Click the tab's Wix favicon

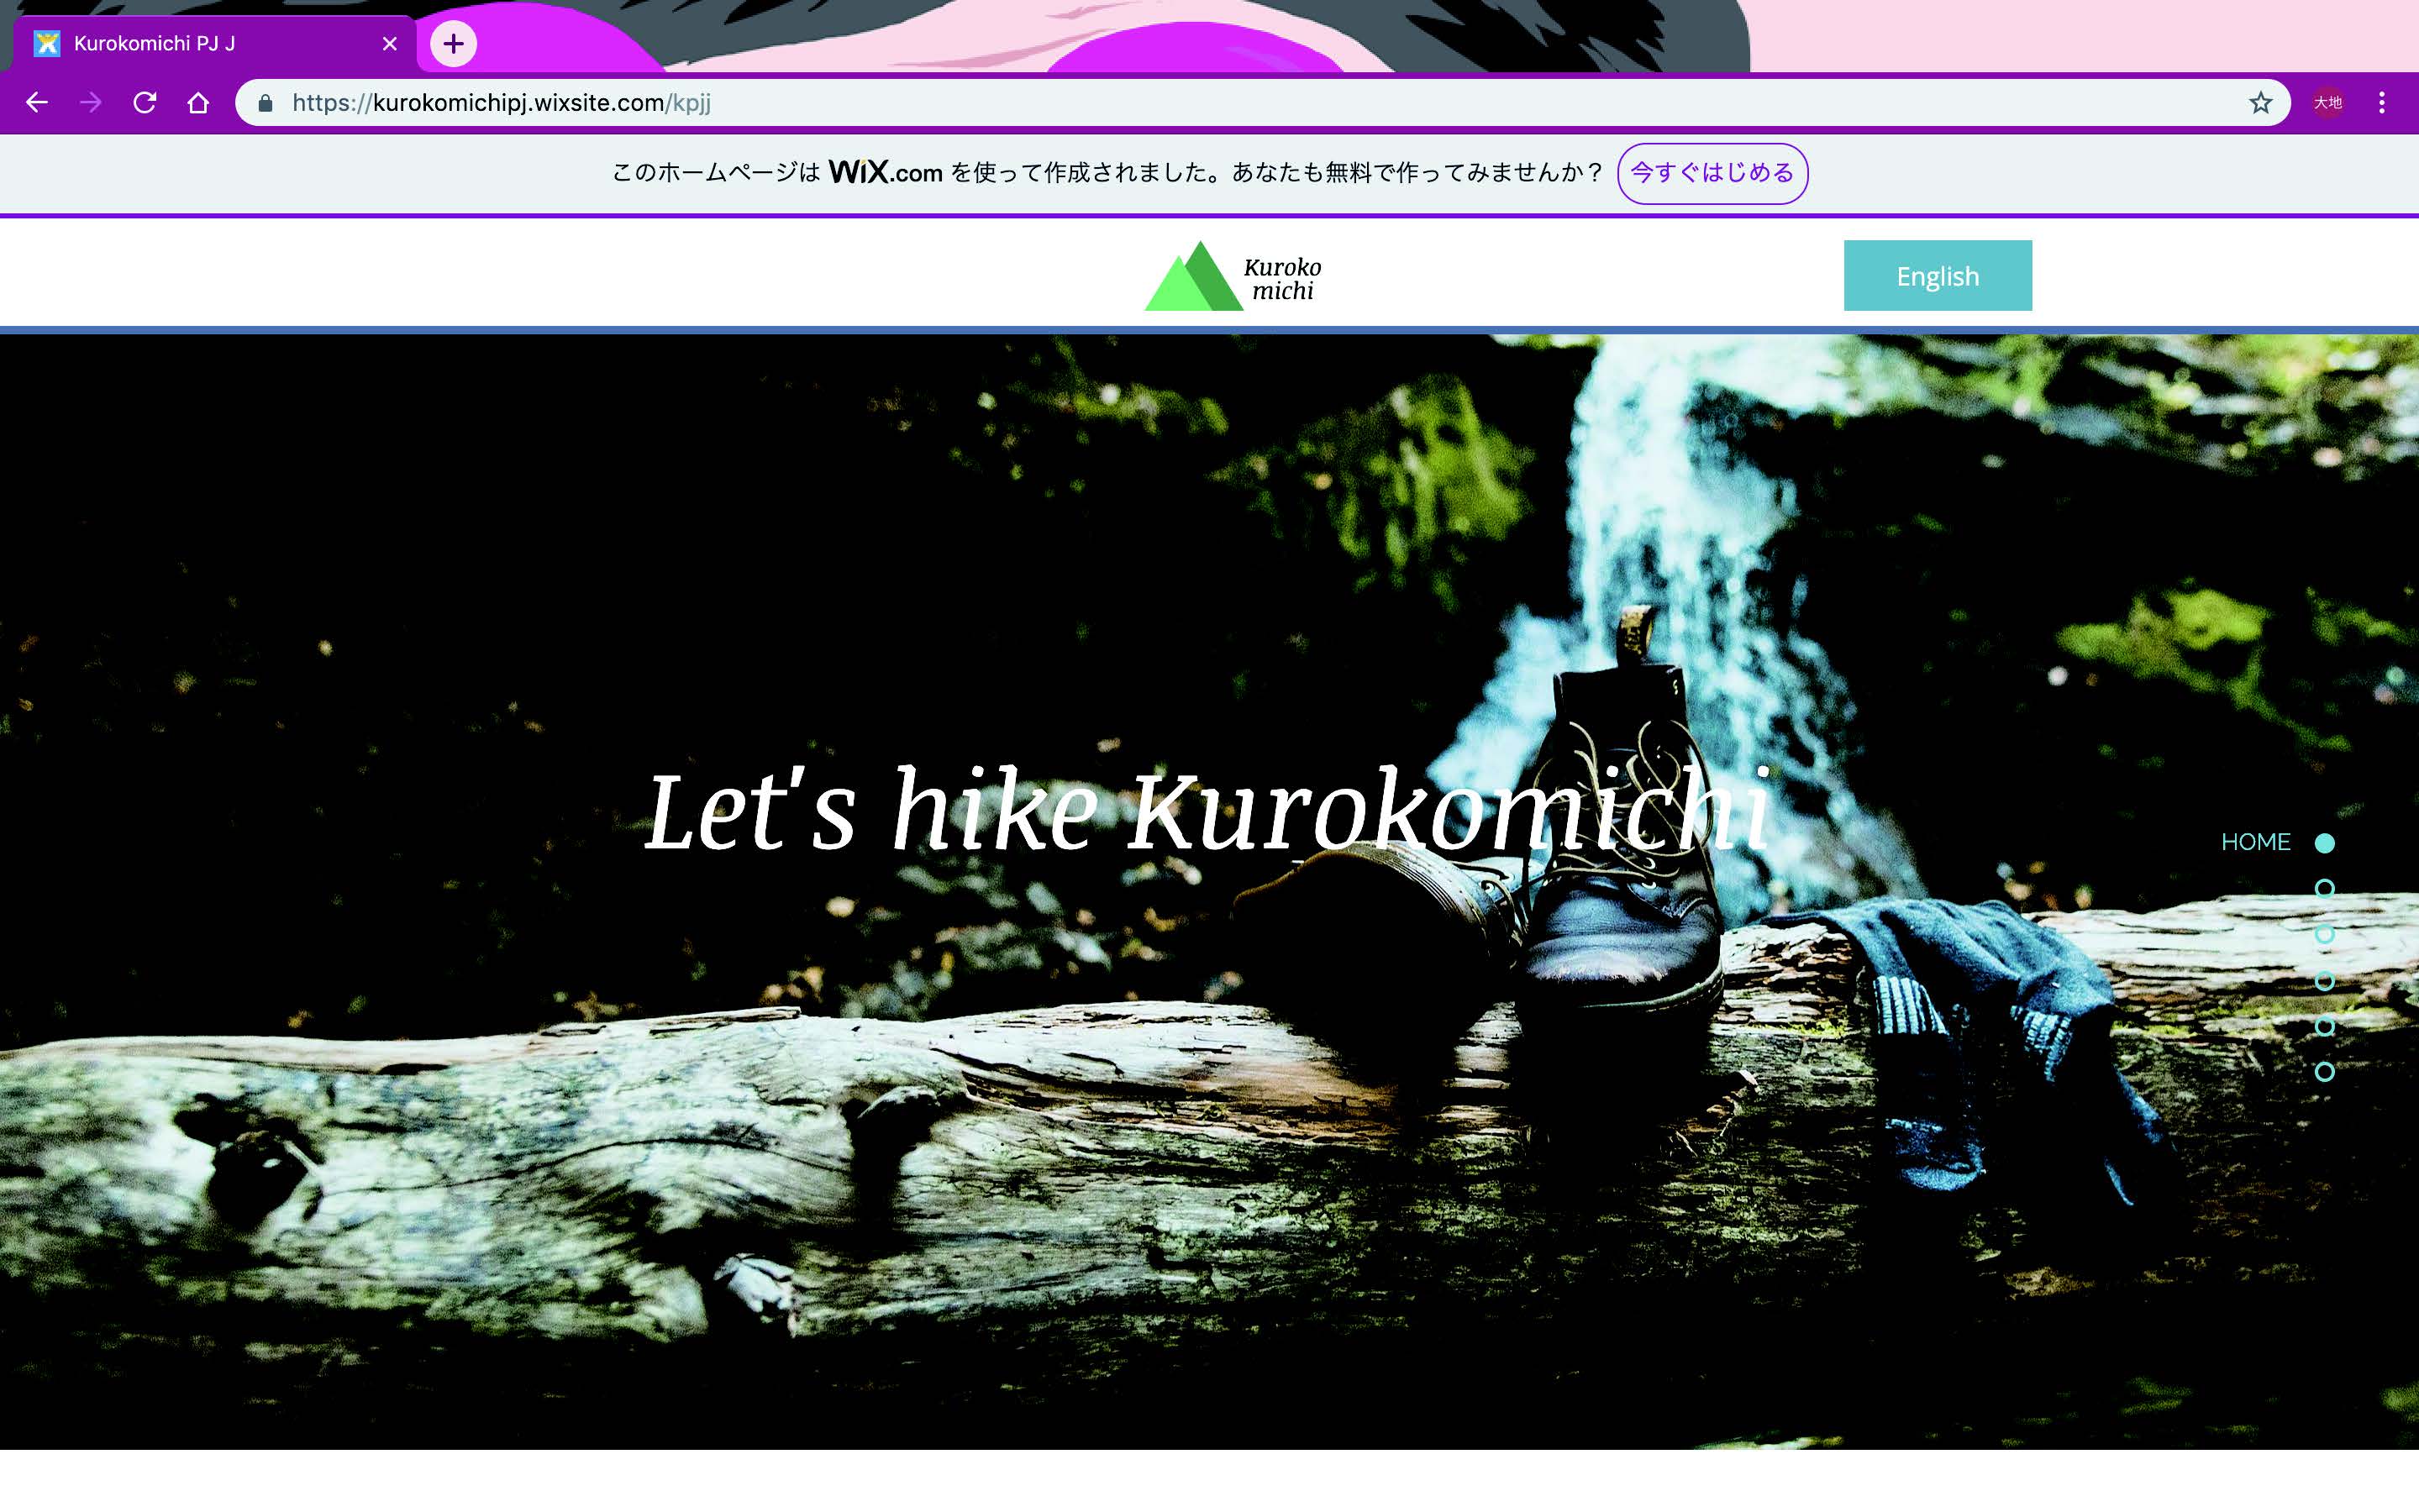pyautogui.click(x=47, y=44)
